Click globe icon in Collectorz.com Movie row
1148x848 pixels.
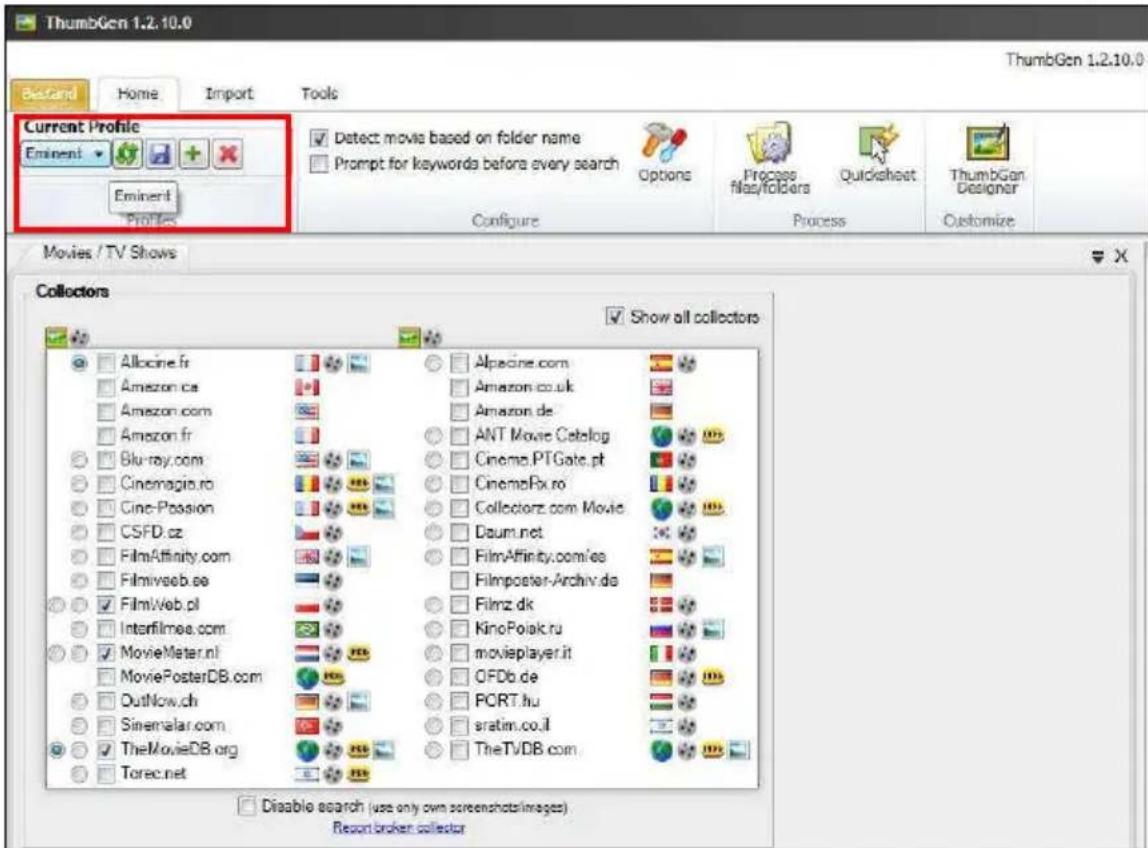661,508
